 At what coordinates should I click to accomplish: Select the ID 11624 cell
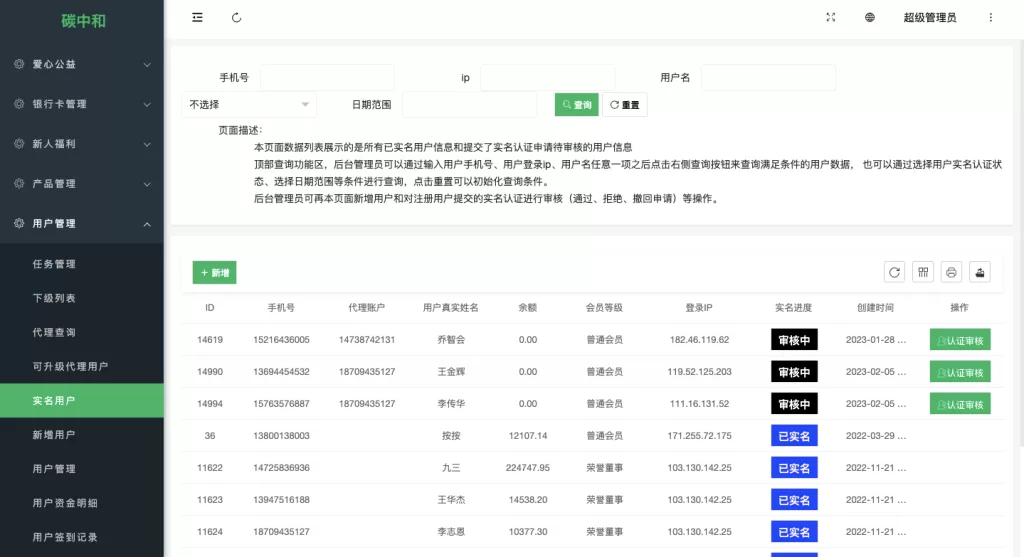tap(210, 532)
